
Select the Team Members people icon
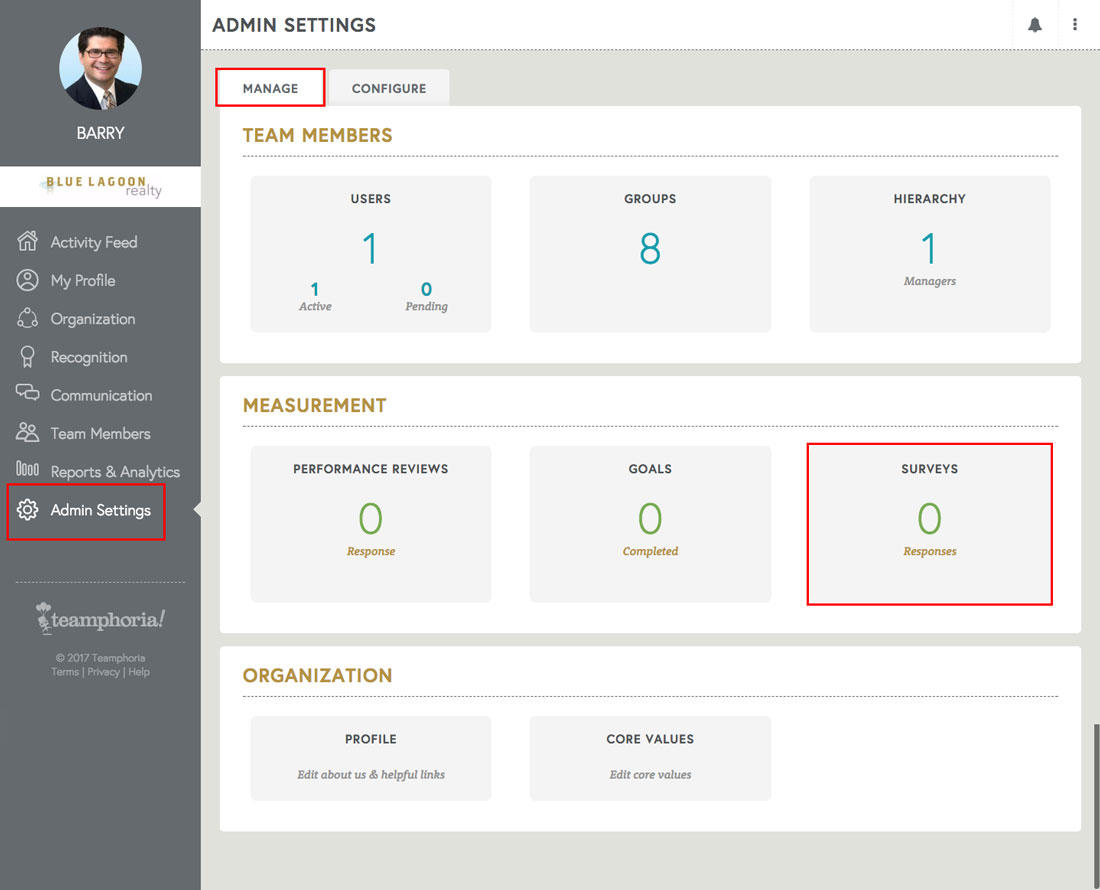(x=28, y=432)
